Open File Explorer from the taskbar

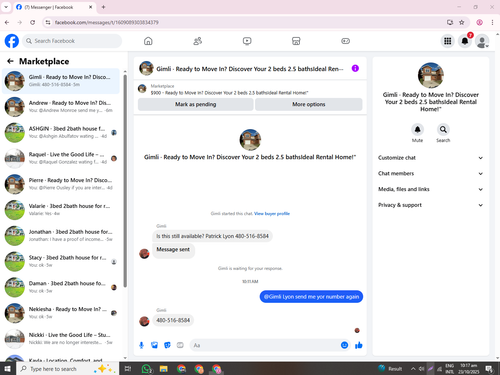pos(163,369)
